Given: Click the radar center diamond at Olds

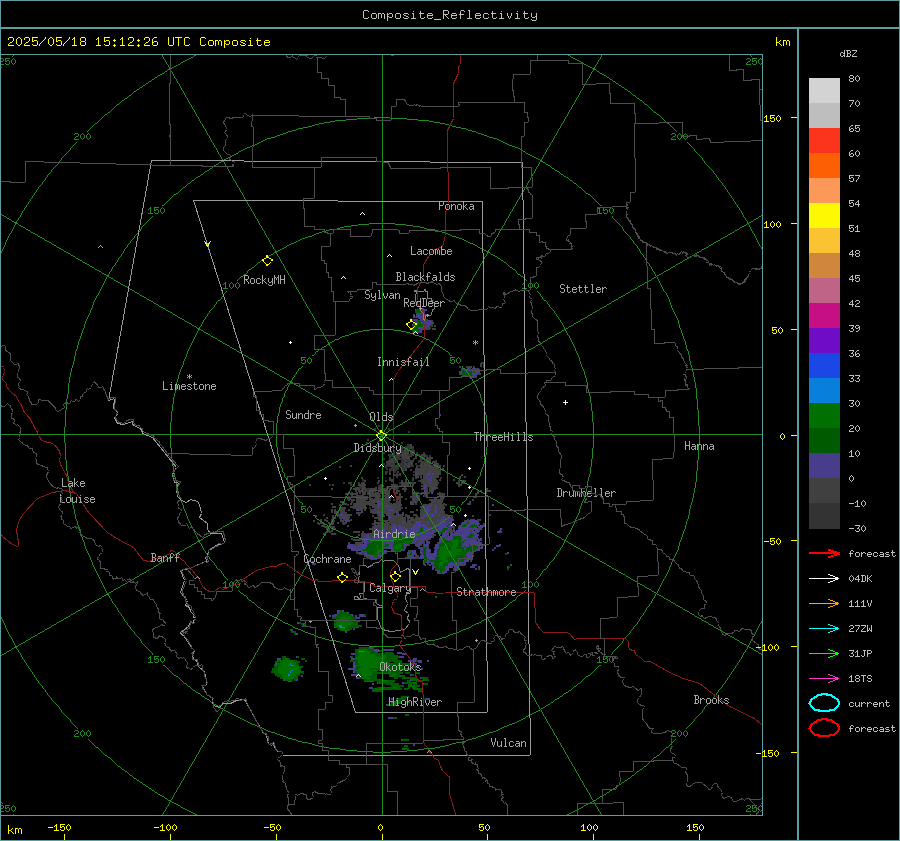Looking at the screenshot, I should 381,436.
